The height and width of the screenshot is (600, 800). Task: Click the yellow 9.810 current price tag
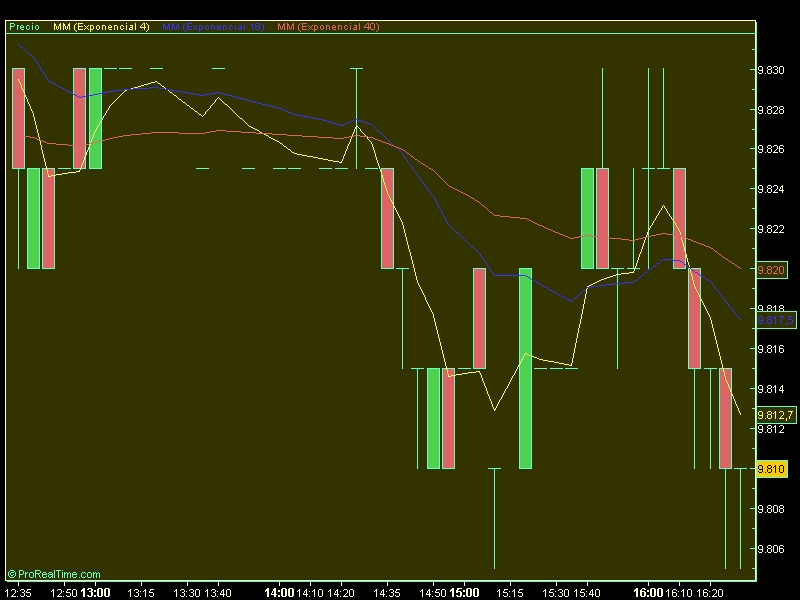[770, 468]
